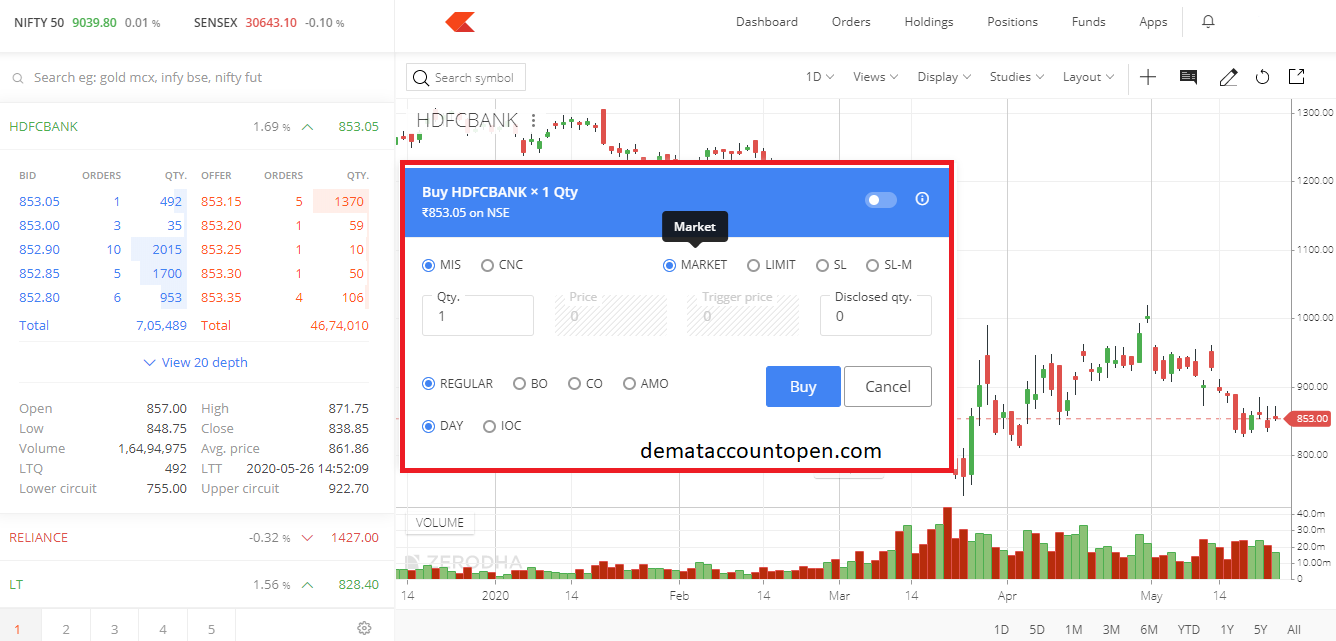Choose the LIMIT order type
Viewport: 1336px width, 641px height.
click(754, 265)
